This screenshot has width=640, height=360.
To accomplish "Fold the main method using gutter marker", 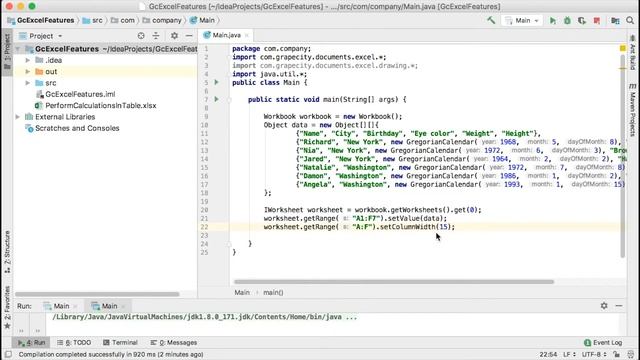I will [229, 100].
